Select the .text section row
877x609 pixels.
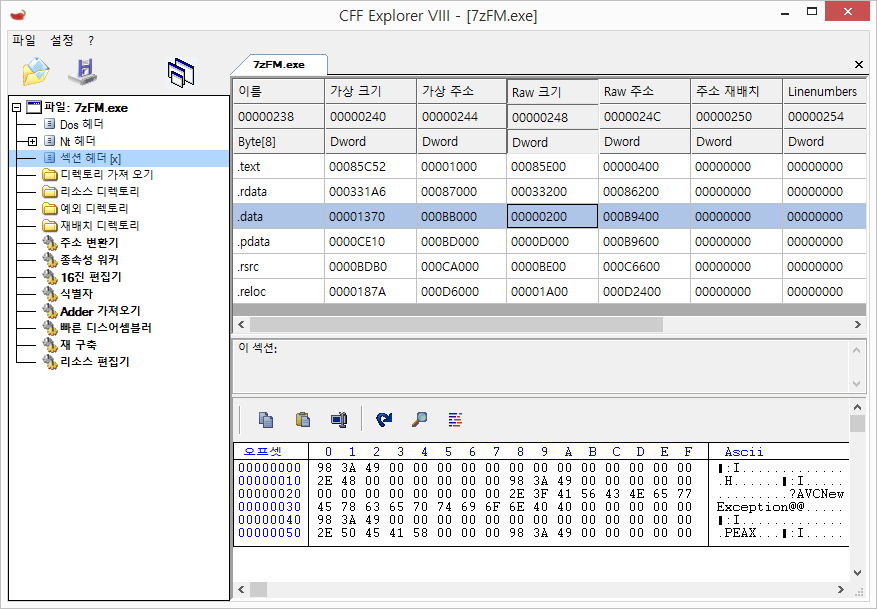(549, 167)
